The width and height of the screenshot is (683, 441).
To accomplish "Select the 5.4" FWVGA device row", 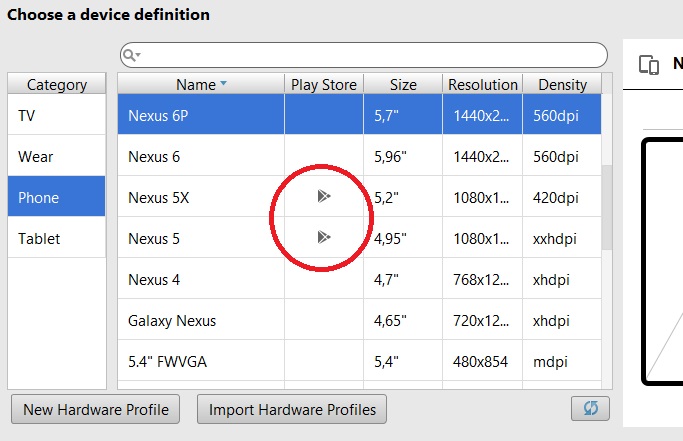I will [200, 362].
